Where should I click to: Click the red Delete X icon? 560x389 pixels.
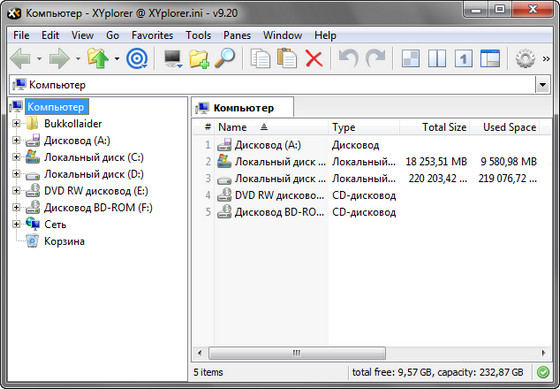coord(314,59)
